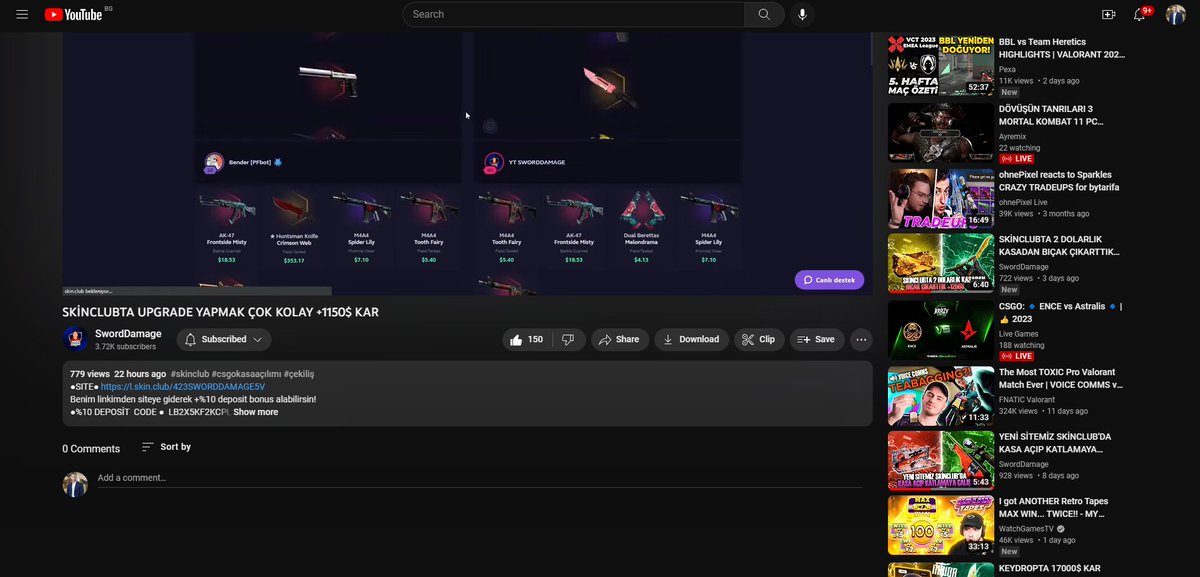
Task: Open SwordDamage channel avatar
Action: click(x=75, y=339)
